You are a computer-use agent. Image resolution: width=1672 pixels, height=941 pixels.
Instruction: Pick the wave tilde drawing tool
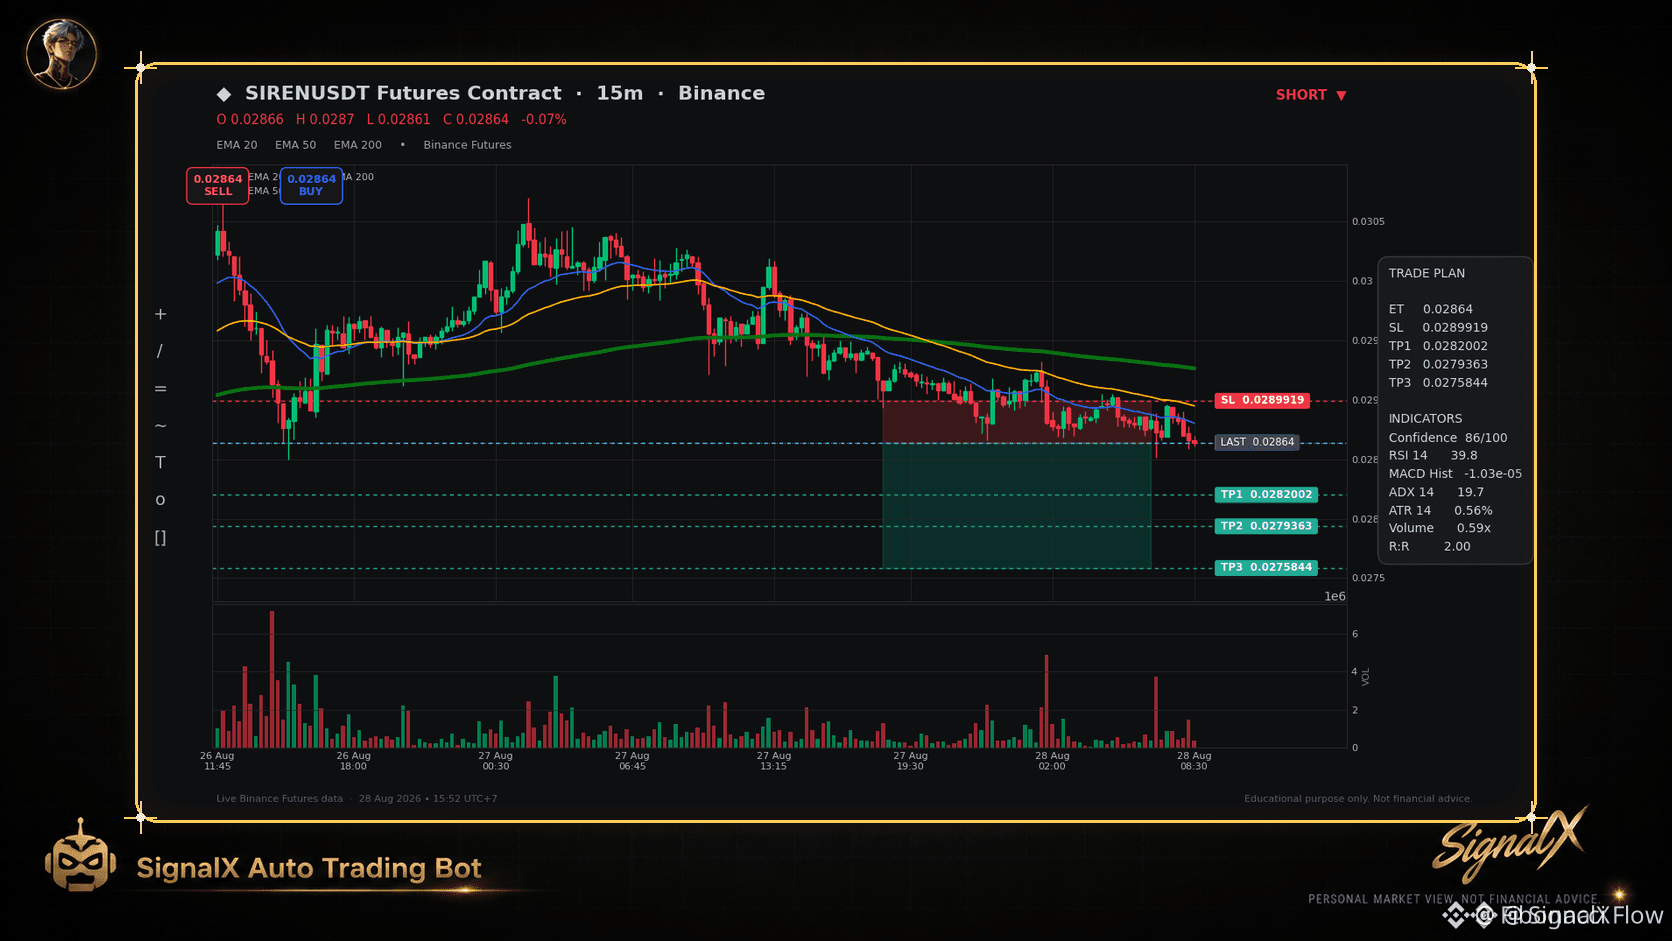160,426
